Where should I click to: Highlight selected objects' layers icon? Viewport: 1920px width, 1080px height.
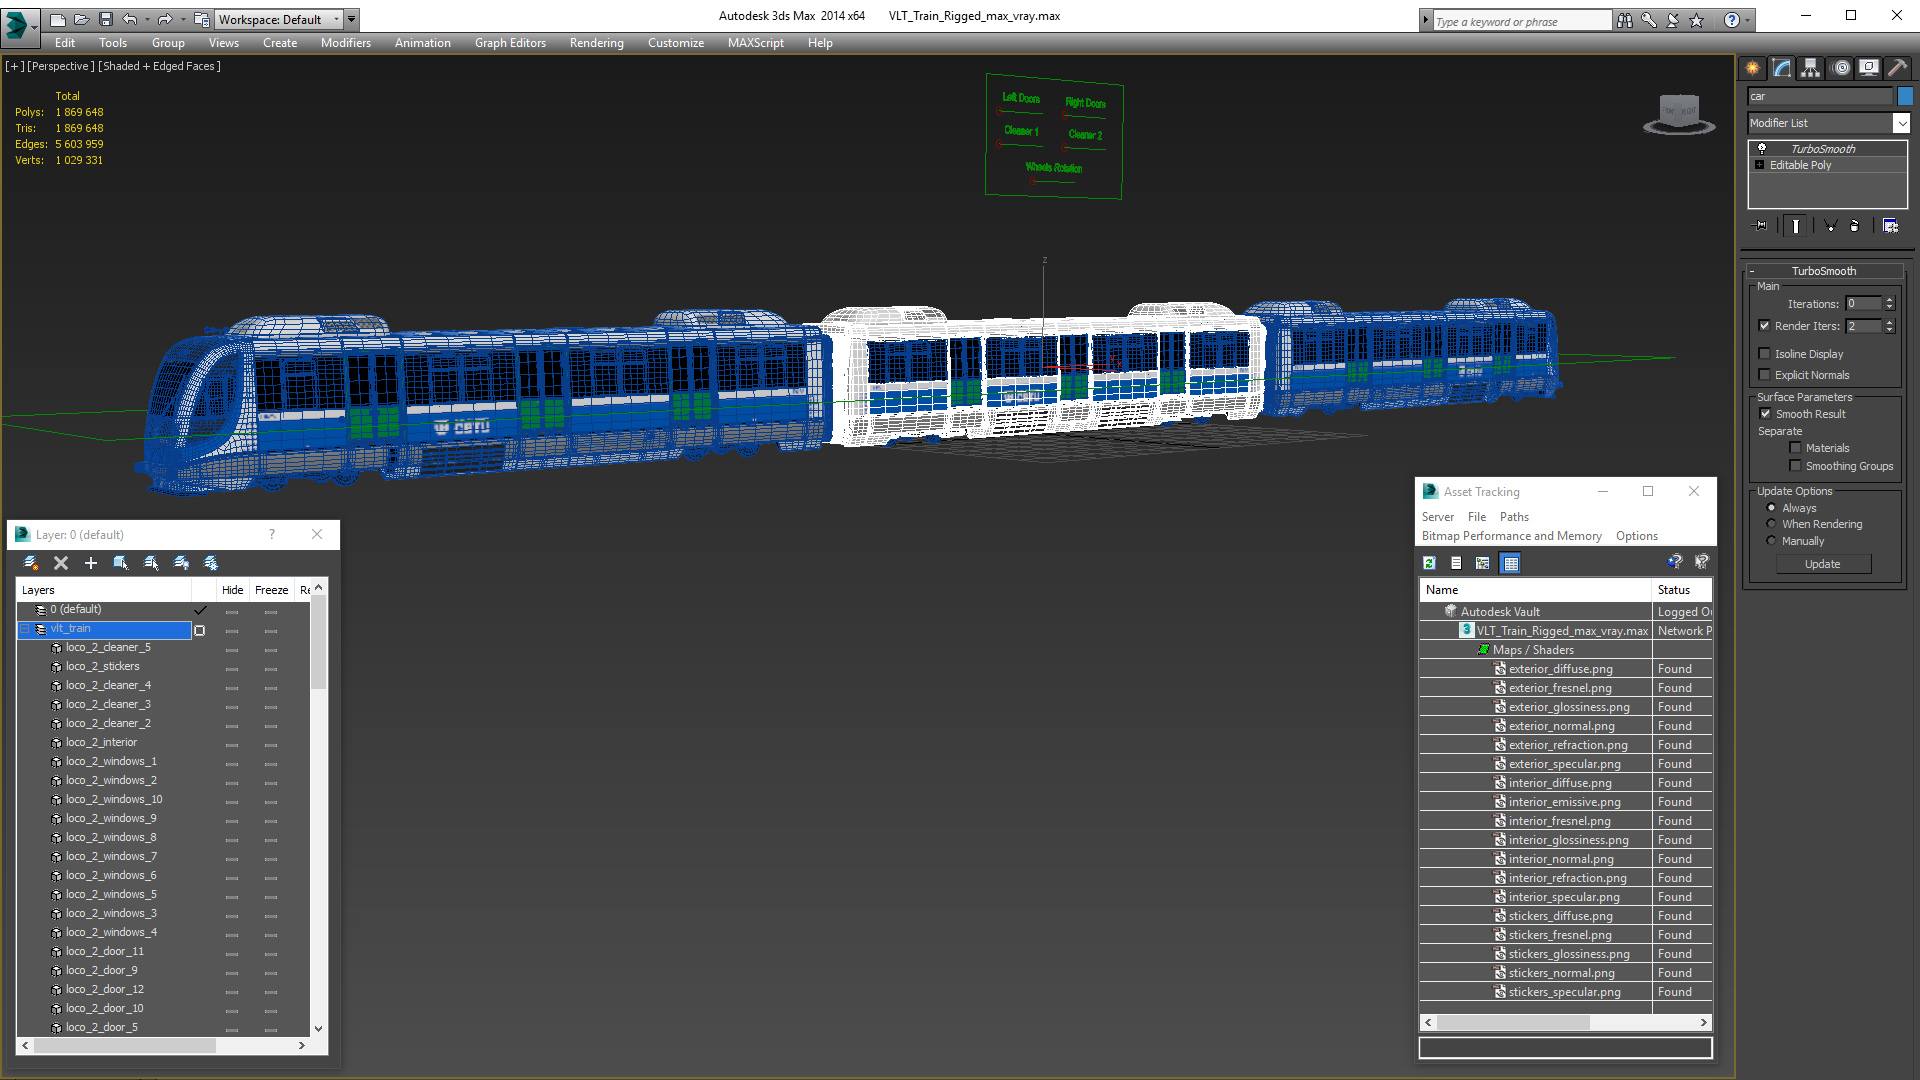pos(151,563)
